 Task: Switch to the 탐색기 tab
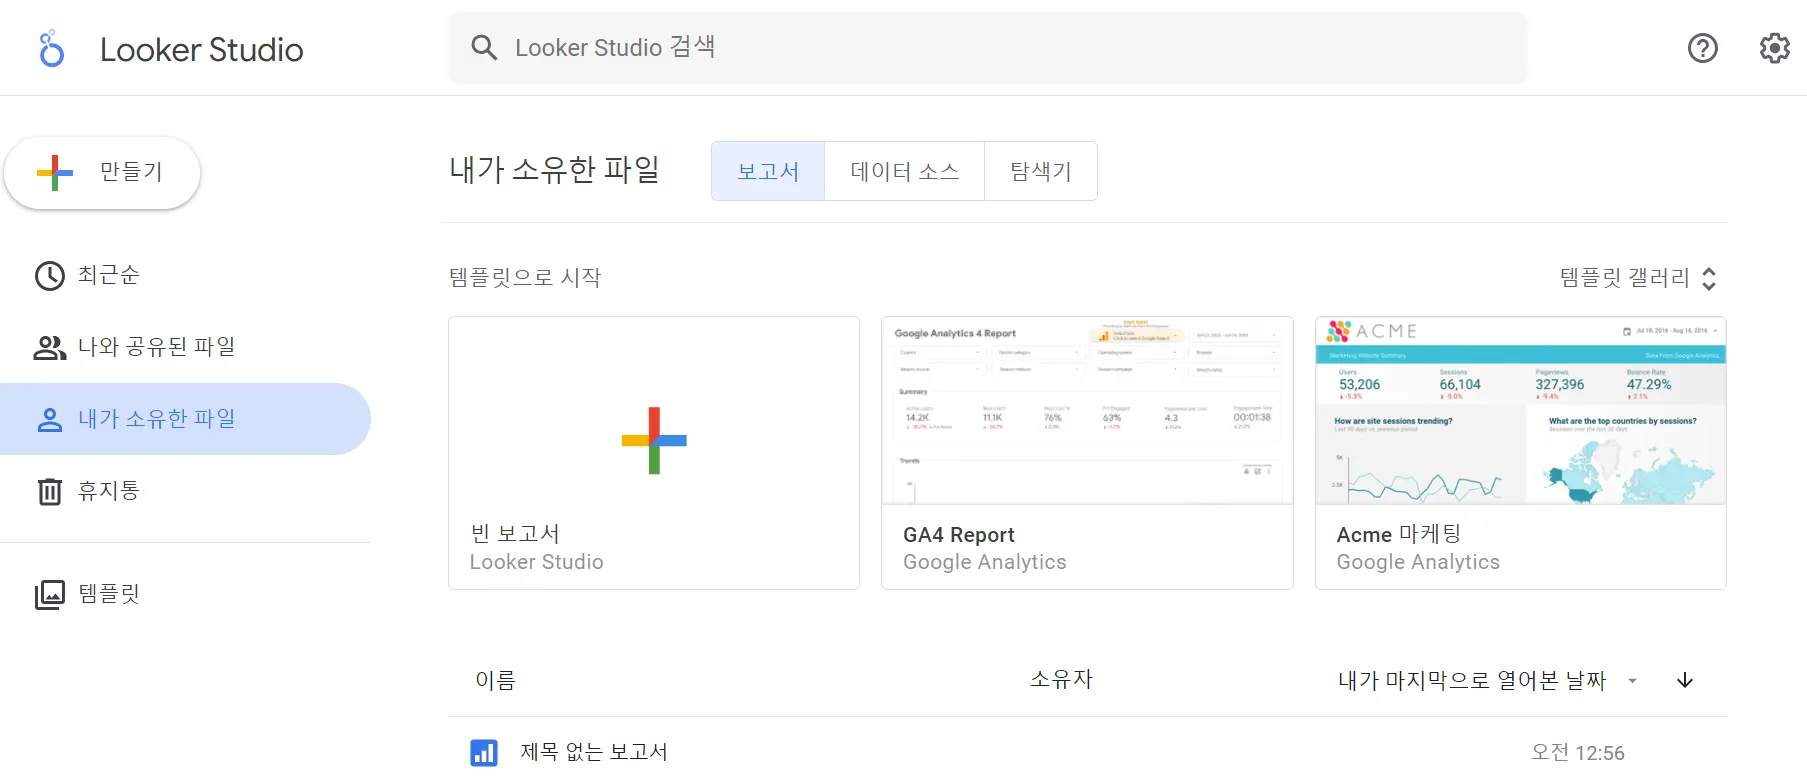point(1040,171)
